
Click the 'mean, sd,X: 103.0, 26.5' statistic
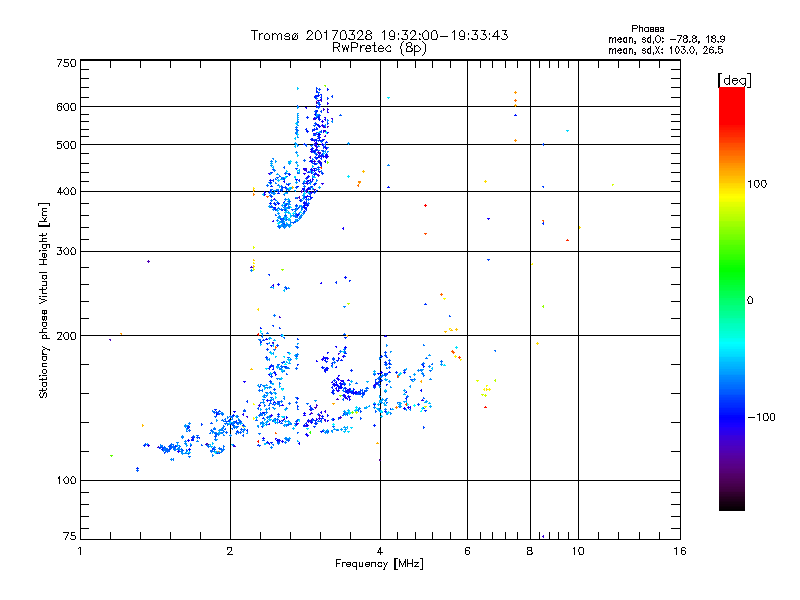point(665,50)
